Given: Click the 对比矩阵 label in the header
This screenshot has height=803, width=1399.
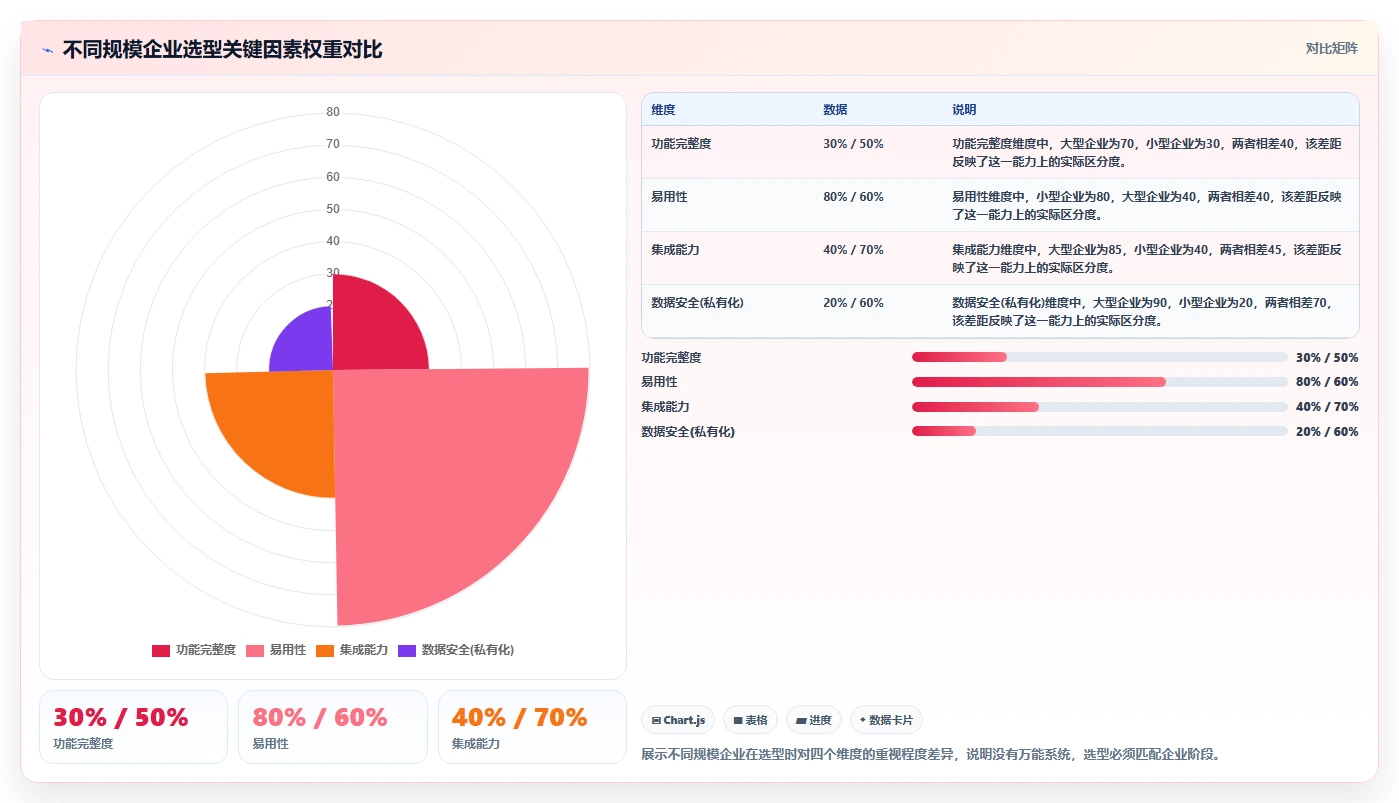Looking at the screenshot, I should tap(1331, 48).
